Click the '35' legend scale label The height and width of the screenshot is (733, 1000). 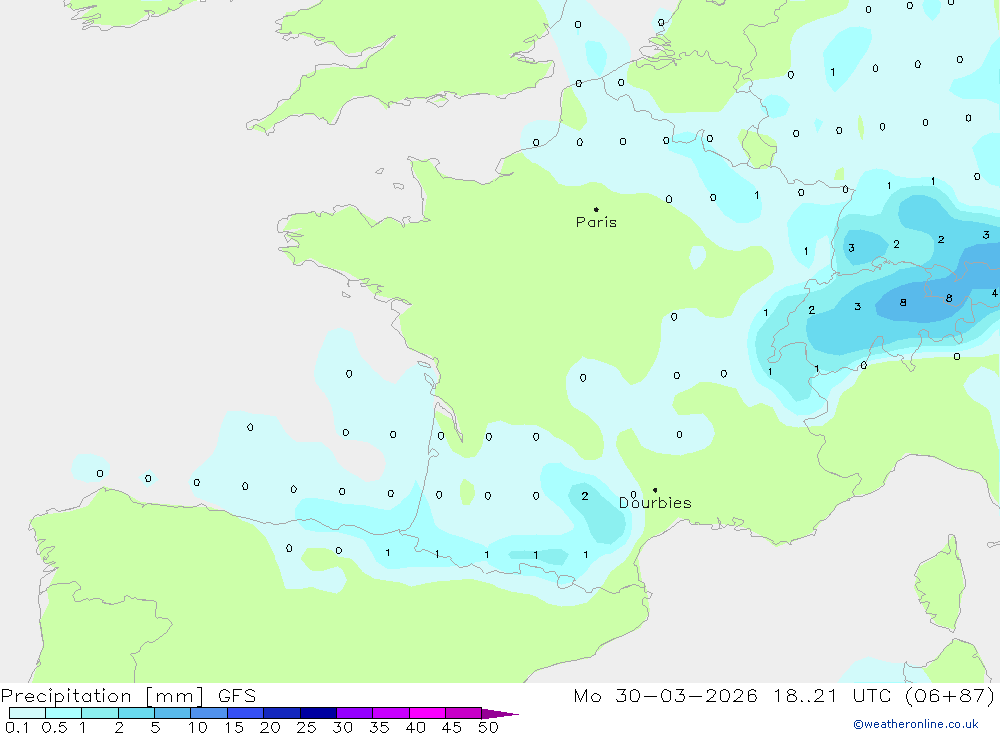(379, 727)
